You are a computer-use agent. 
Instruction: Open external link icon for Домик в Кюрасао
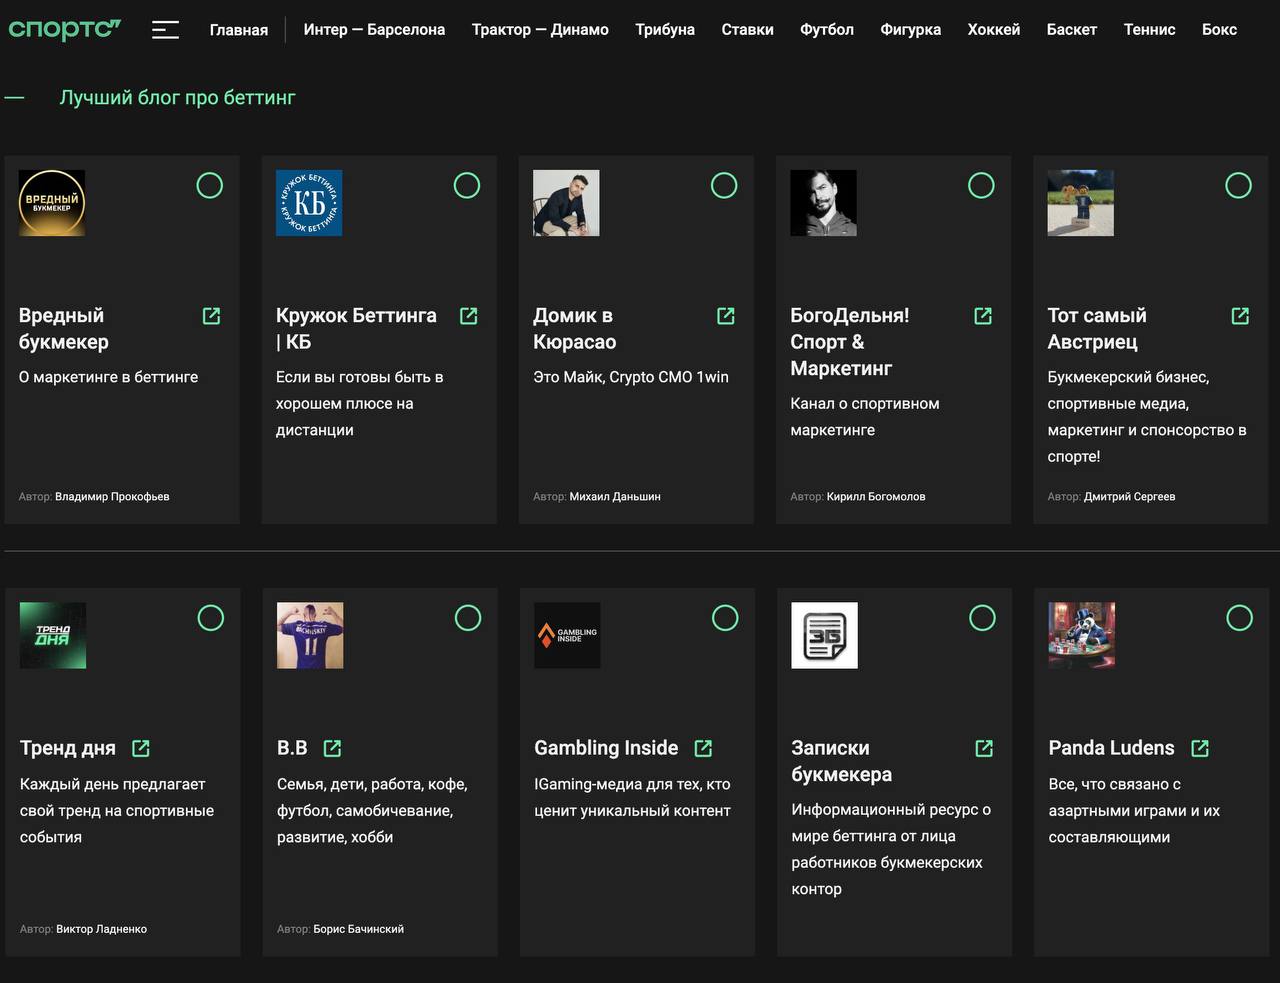point(726,316)
